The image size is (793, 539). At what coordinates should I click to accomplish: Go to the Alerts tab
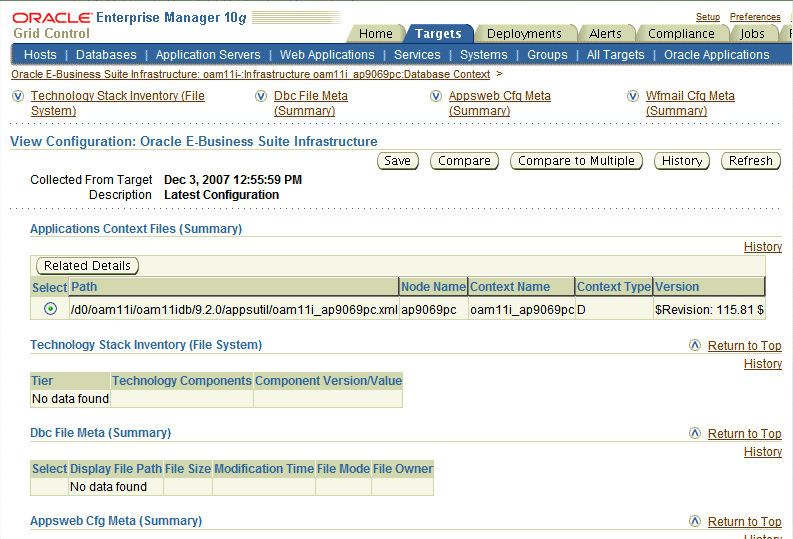605,34
